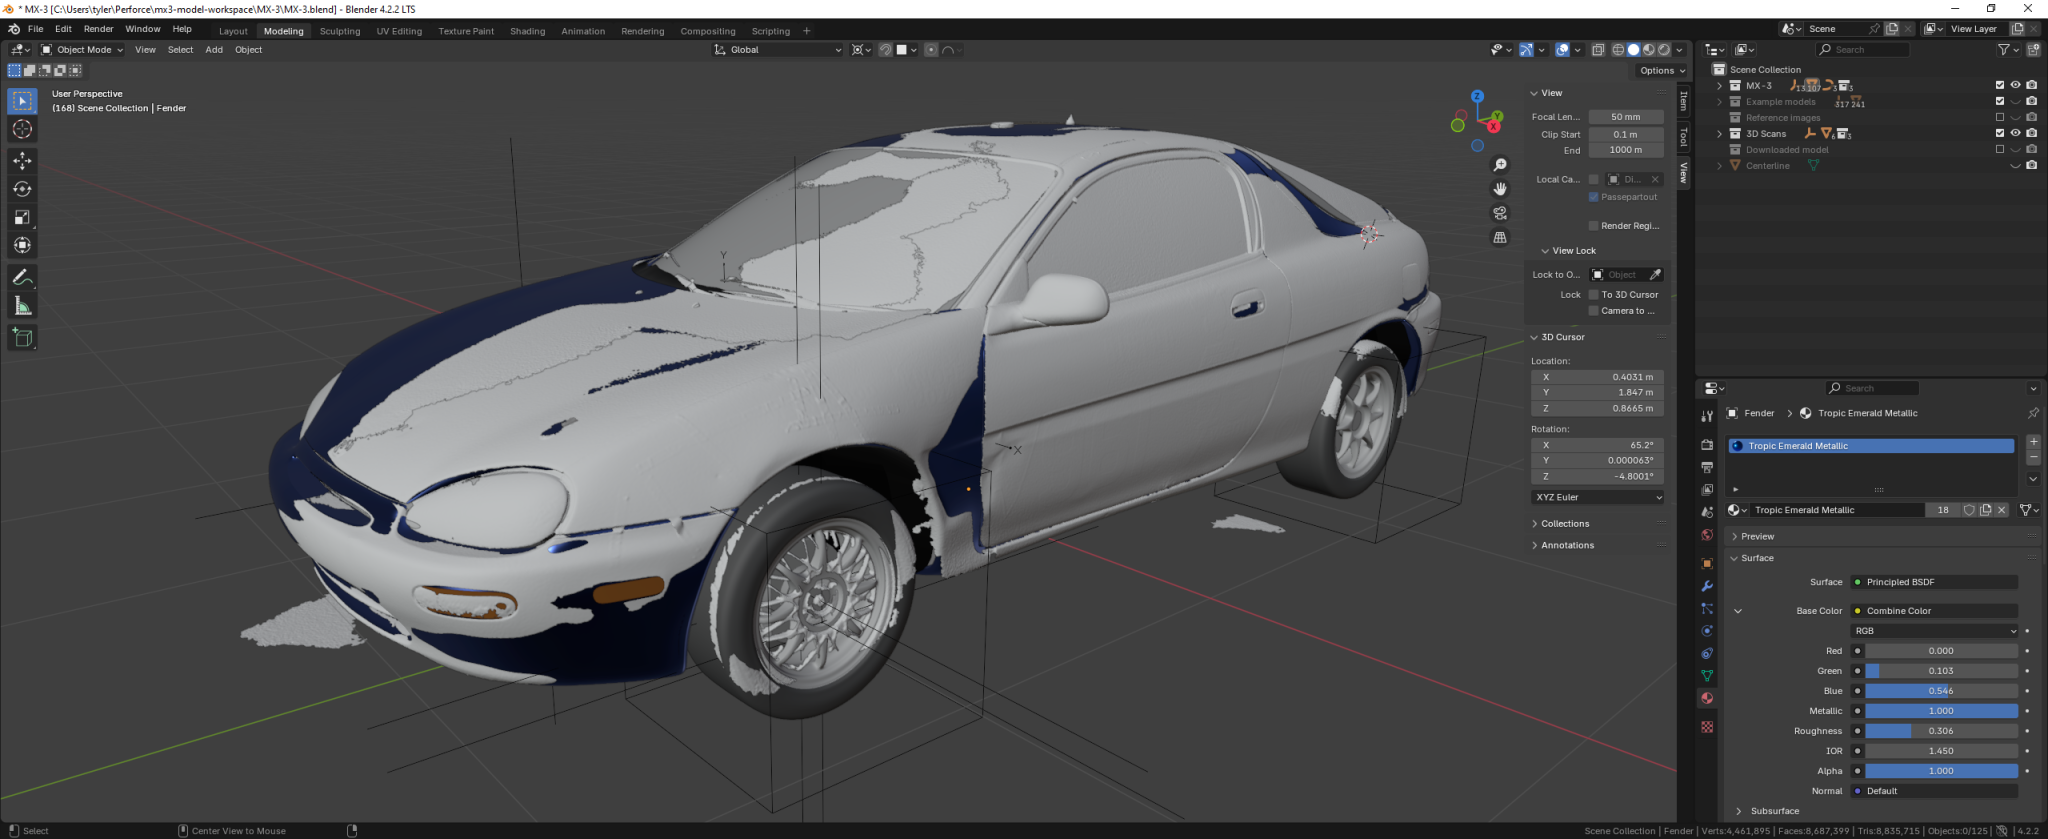Image resolution: width=2048 pixels, height=839 pixels.
Task: Enable Lock To 3D Cursor checkbox
Action: click(x=1594, y=295)
